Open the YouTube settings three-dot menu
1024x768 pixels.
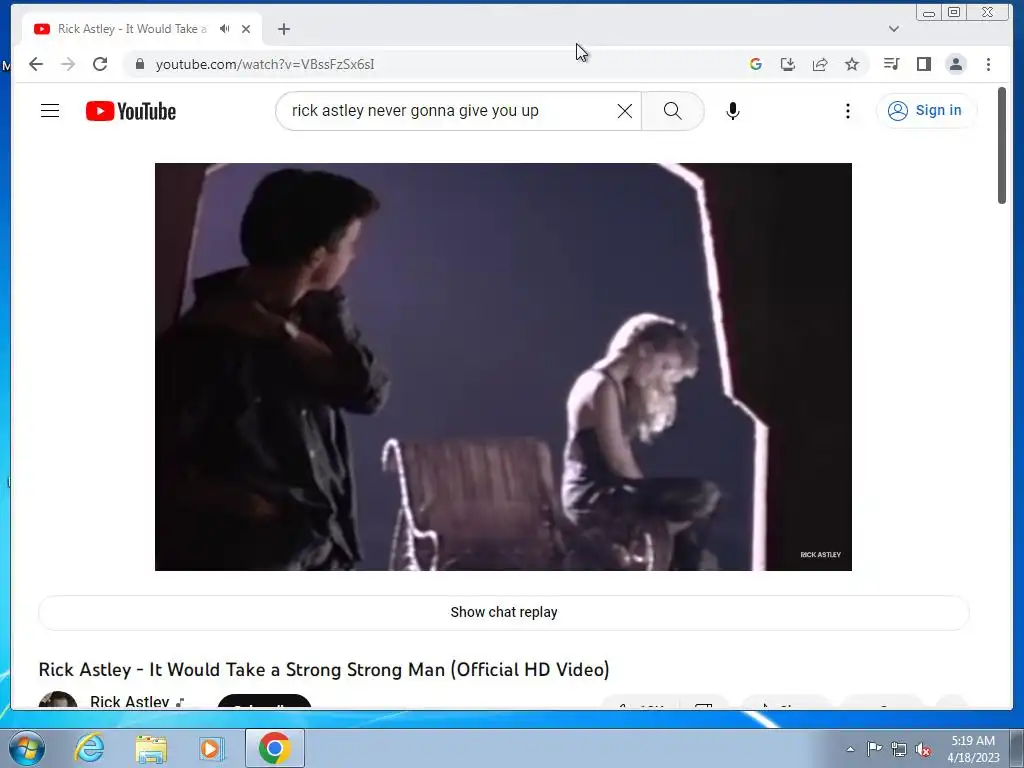point(848,111)
